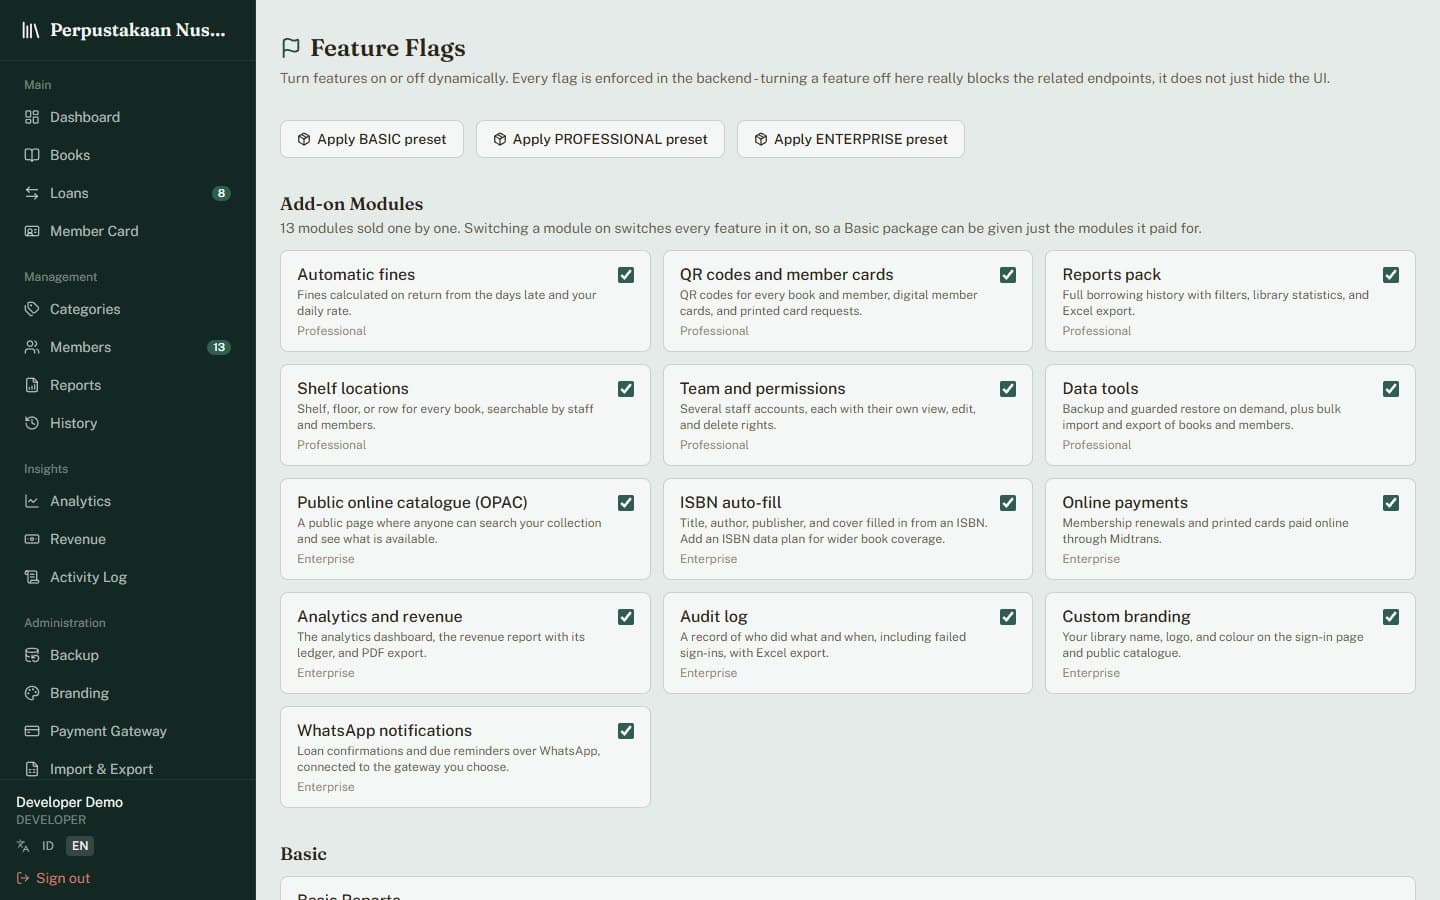Sign out of the account
The image size is (1440, 900).
(54, 878)
